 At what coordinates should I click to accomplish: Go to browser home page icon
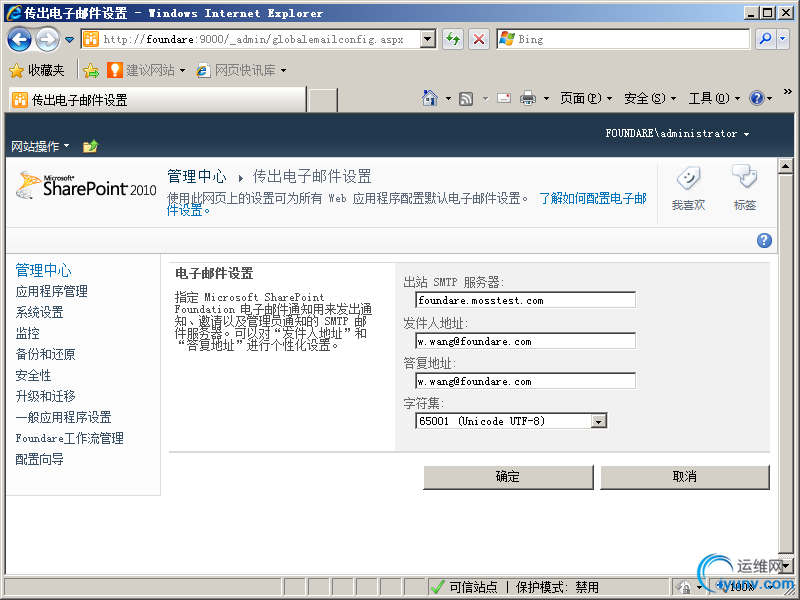(x=430, y=98)
